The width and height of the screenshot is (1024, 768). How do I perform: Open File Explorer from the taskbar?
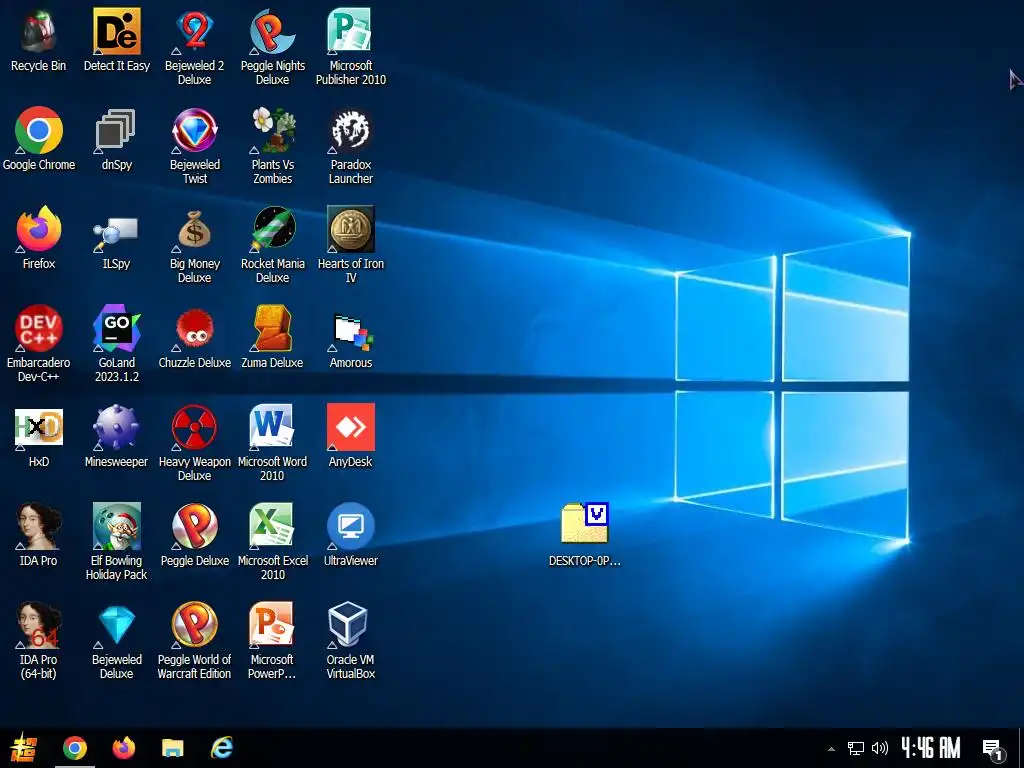pyautogui.click(x=172, y=748)
